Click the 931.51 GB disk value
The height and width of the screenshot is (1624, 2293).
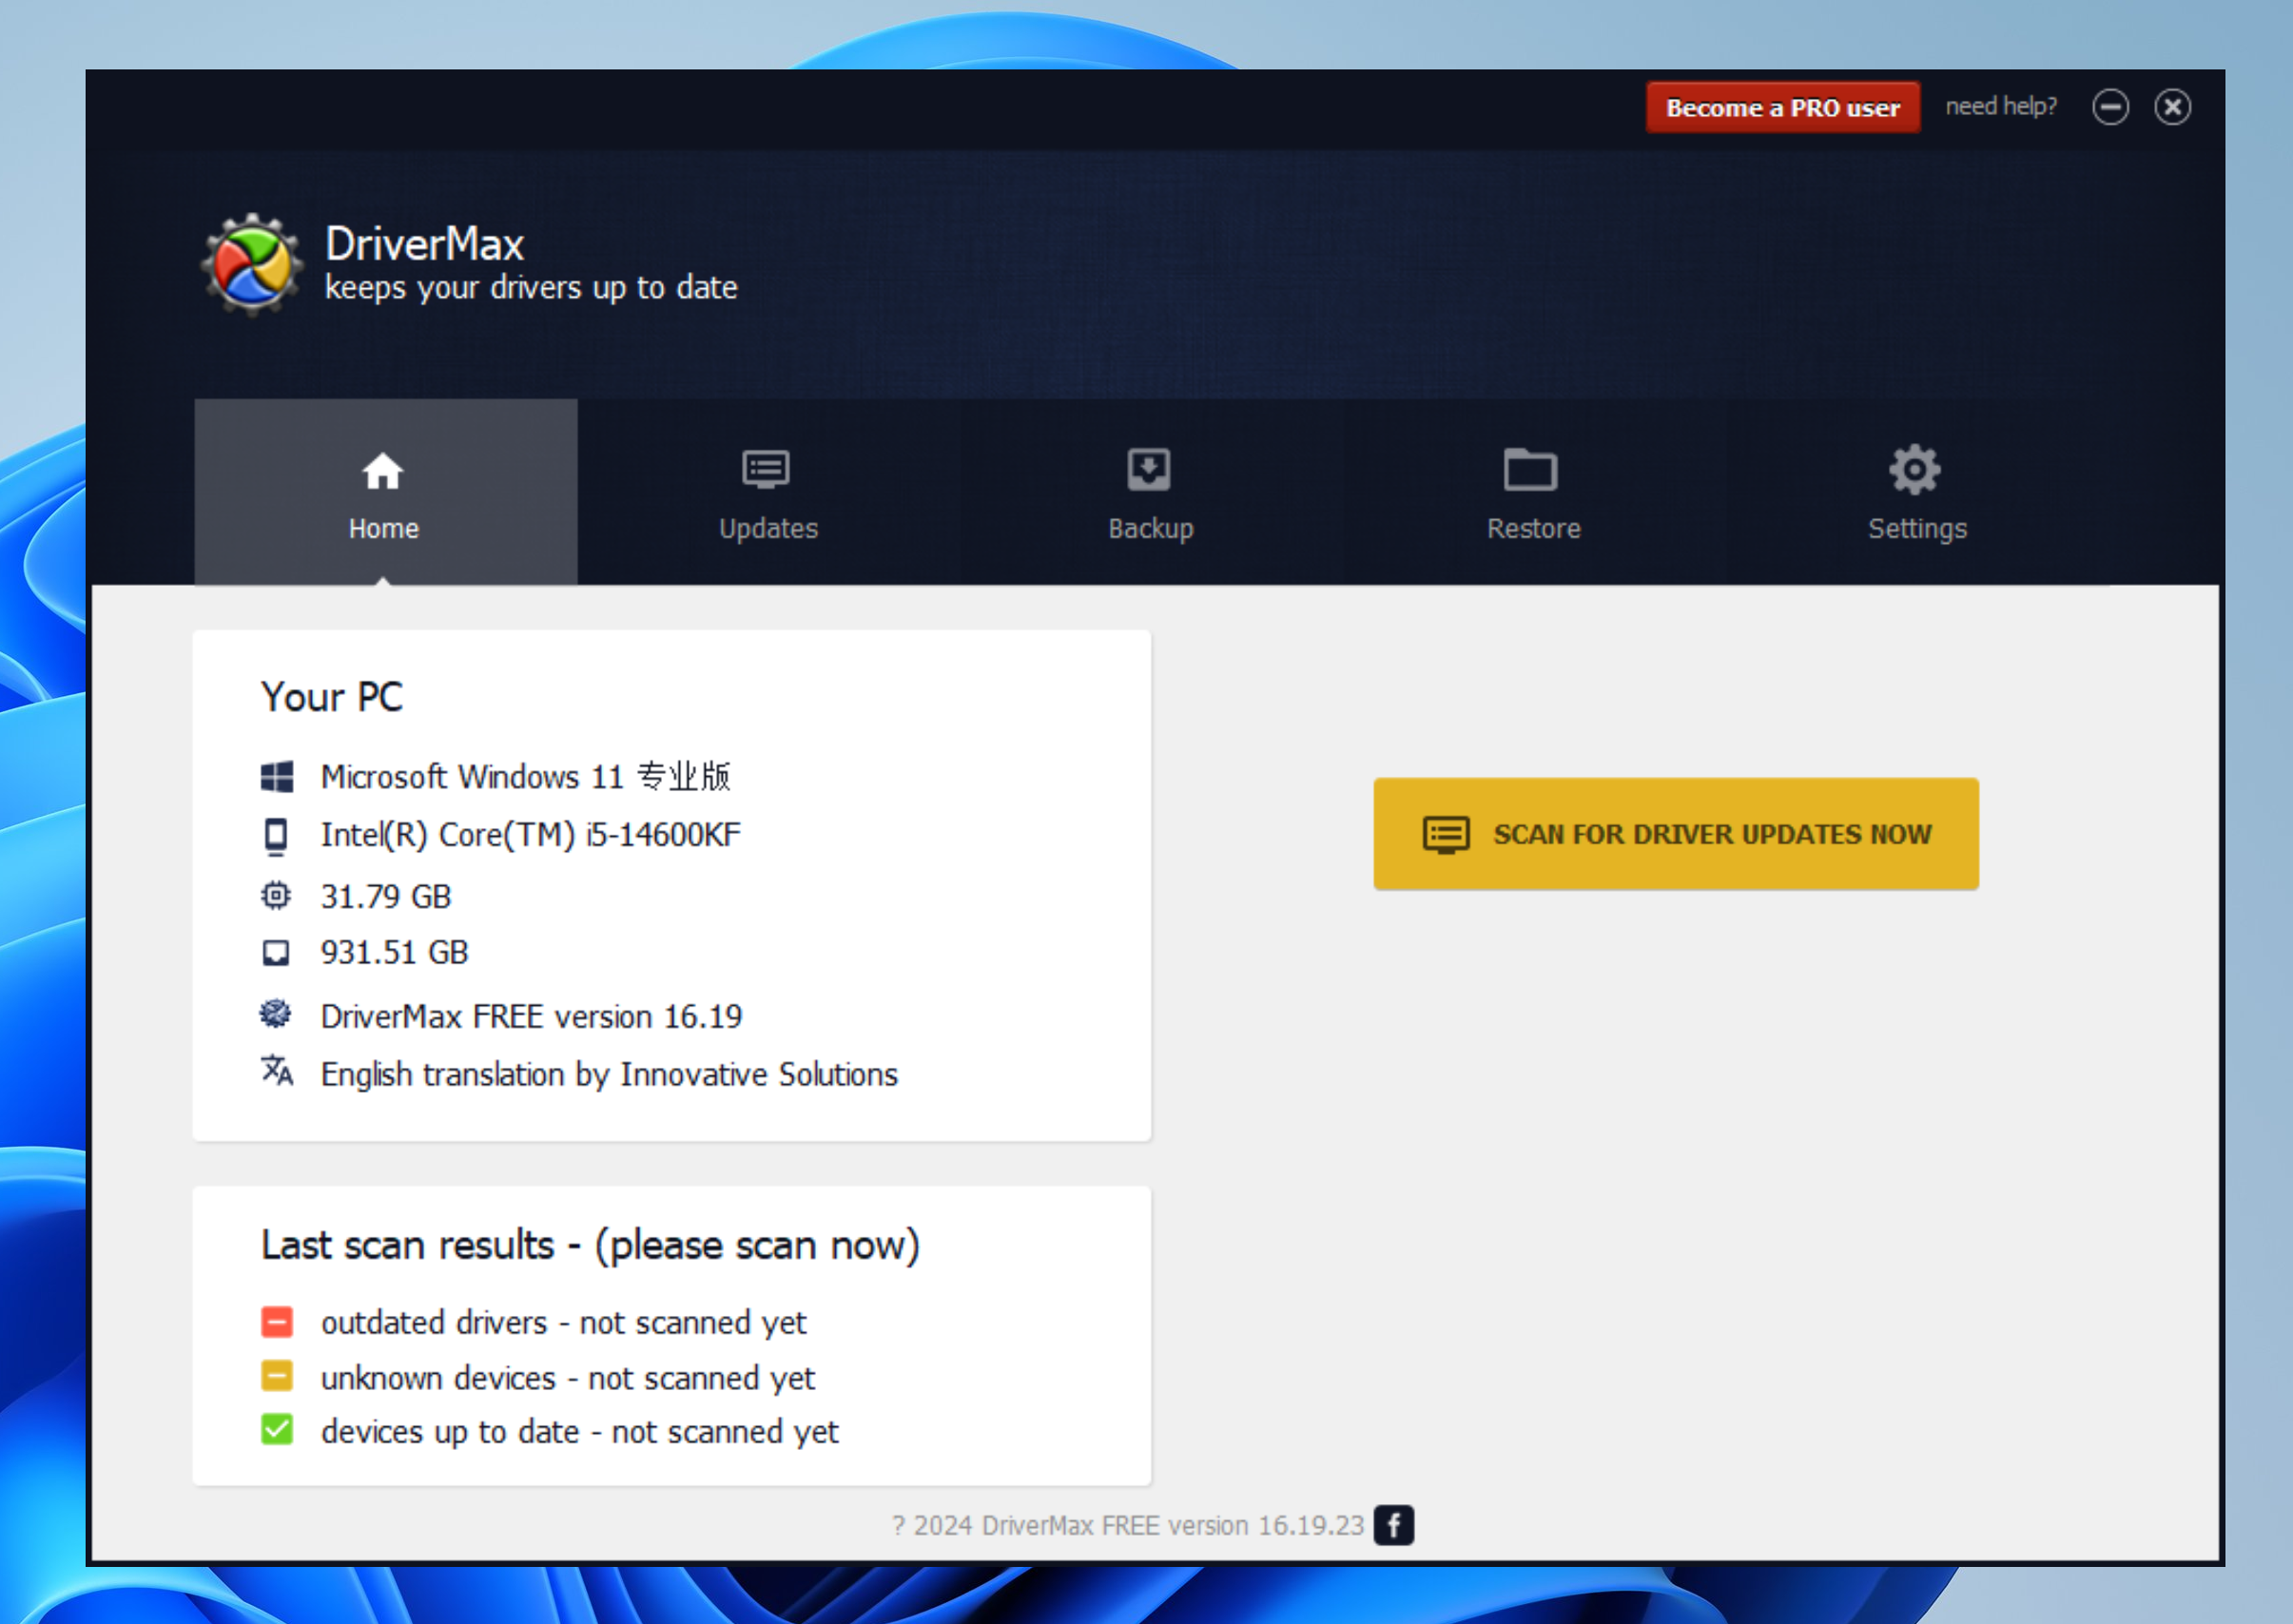click(395, 952)
